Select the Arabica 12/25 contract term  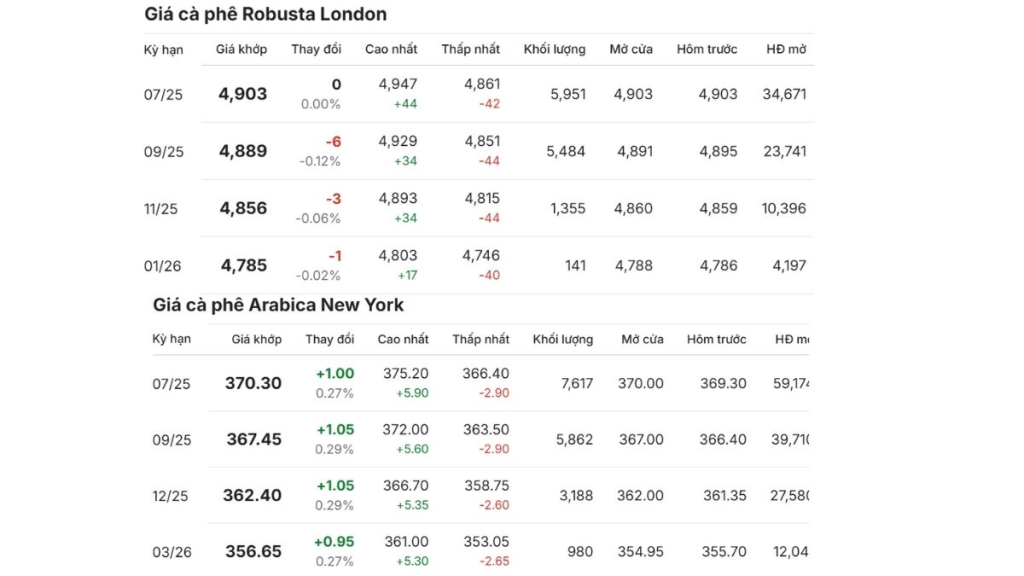point(172,495)
